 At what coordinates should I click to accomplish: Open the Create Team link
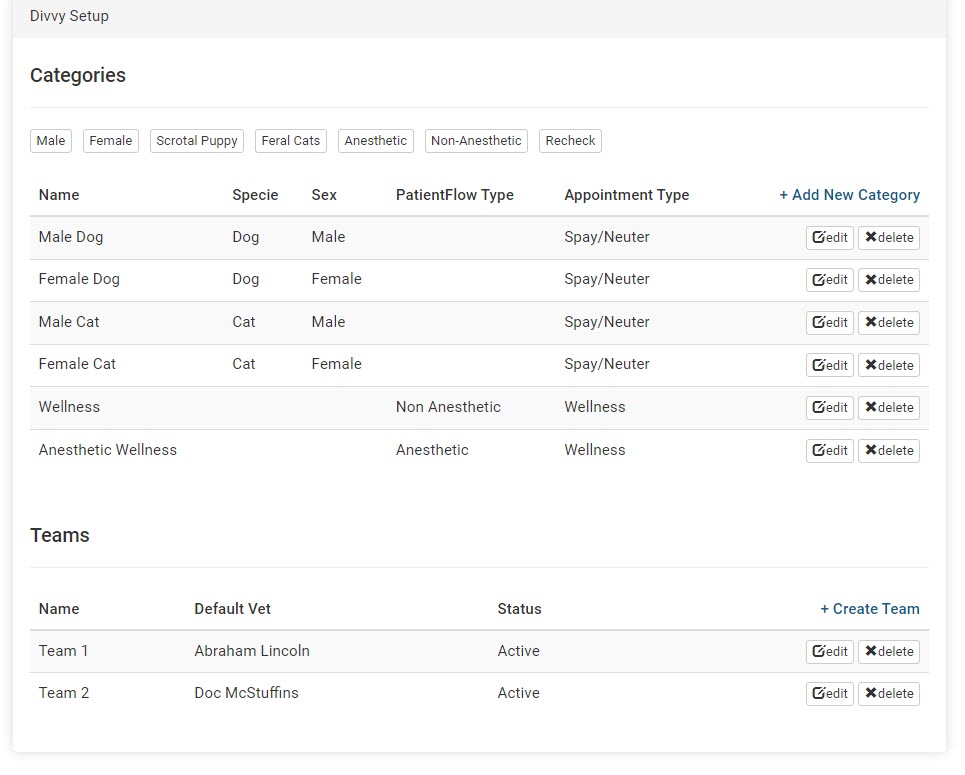point(869,609)
